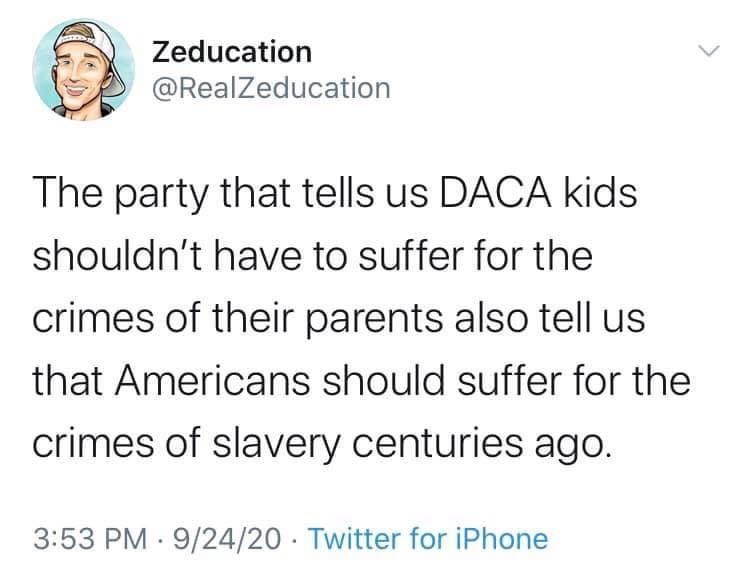Visit the @RealZeducation handle
750x580 pixels.
(x=271, y=88)
